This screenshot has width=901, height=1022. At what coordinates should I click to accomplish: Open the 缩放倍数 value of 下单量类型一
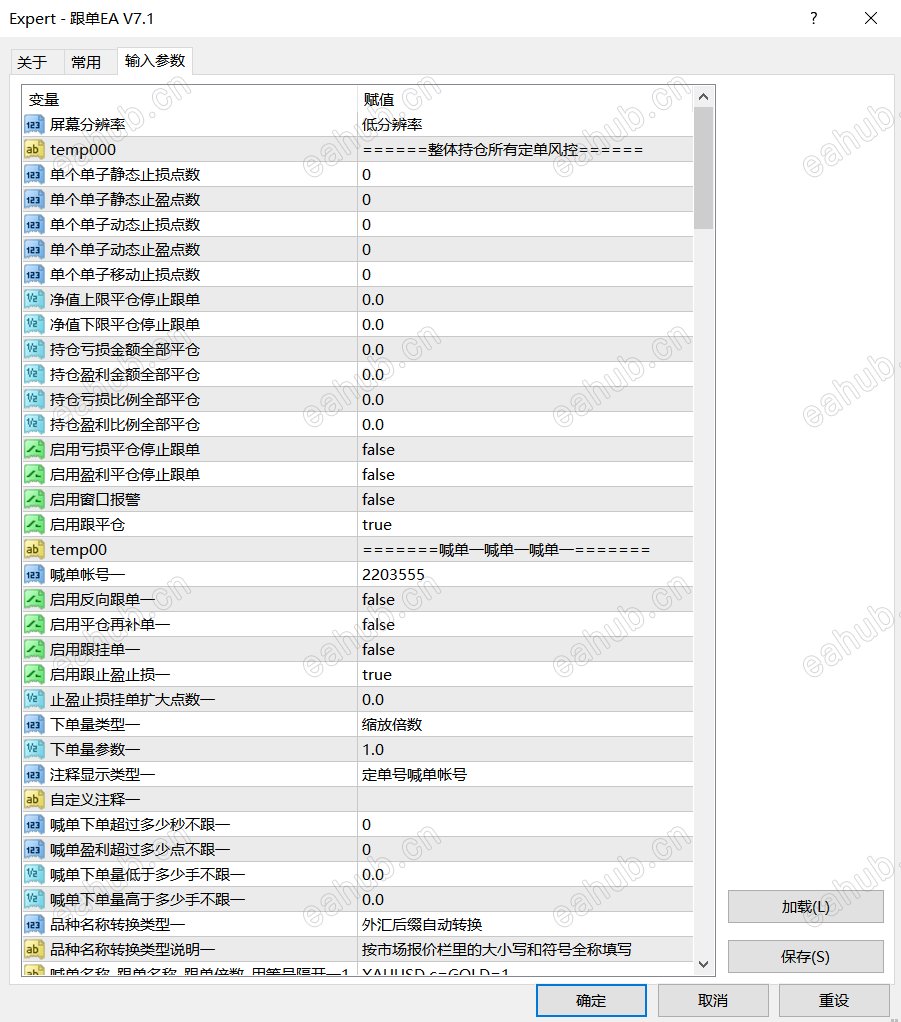point(525,724)
